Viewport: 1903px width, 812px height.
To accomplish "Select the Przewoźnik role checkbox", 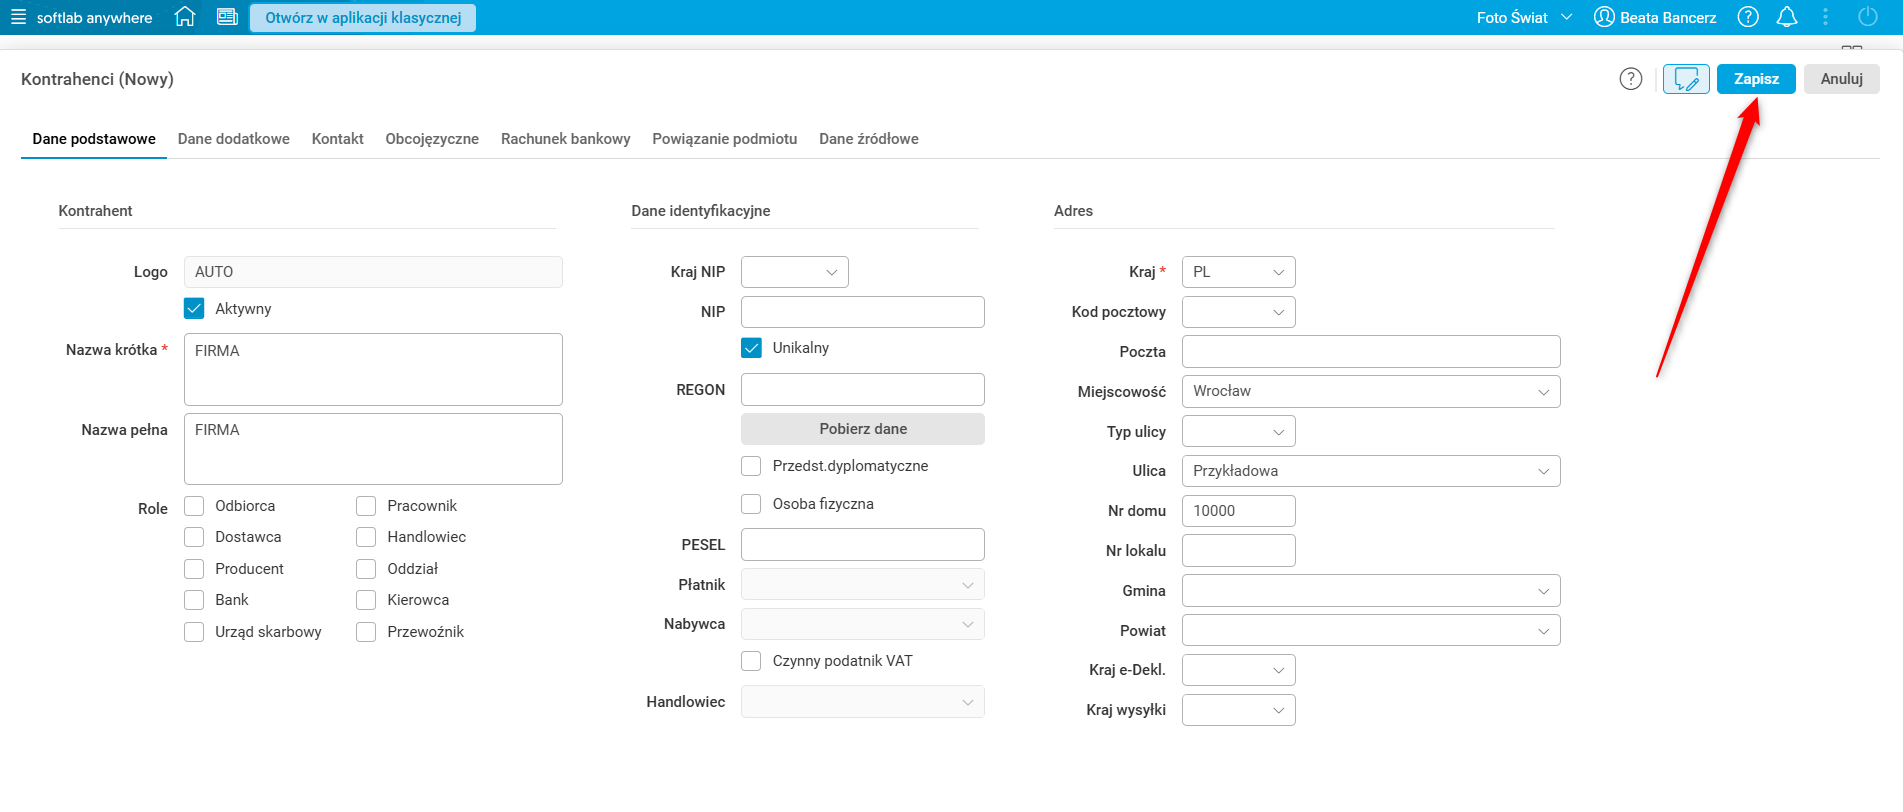I will coord(366,632).
